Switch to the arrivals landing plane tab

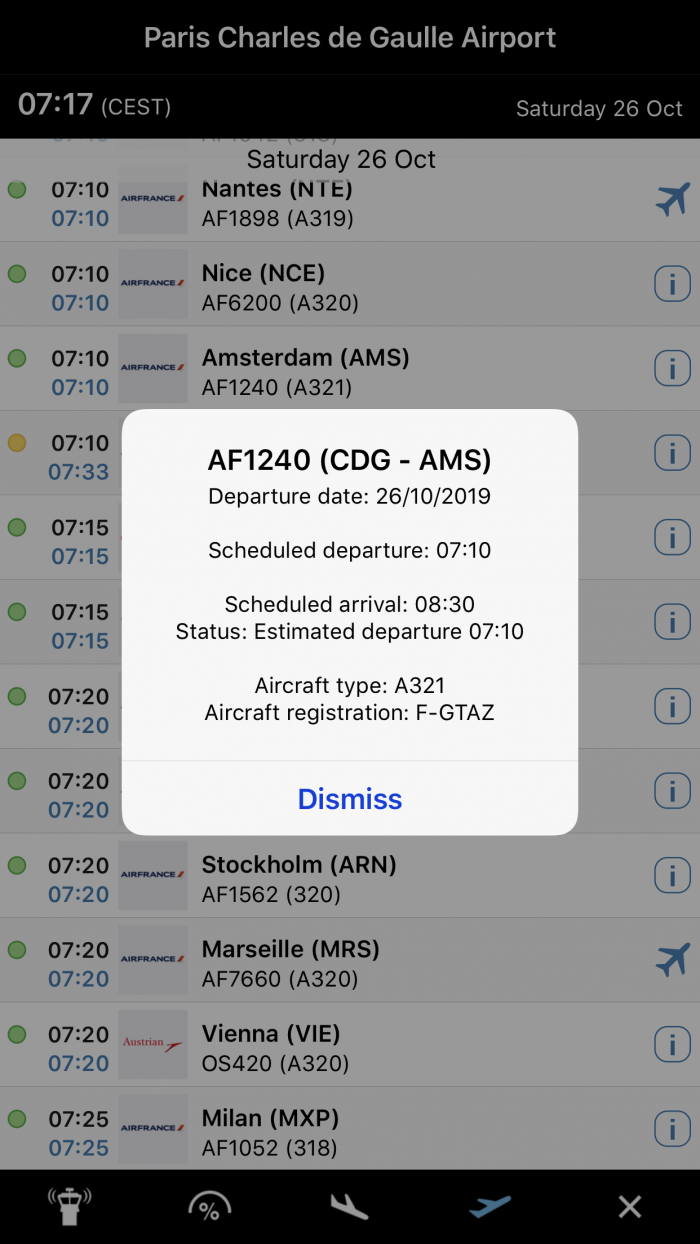pyautogui.click(x=350, y=1207)
